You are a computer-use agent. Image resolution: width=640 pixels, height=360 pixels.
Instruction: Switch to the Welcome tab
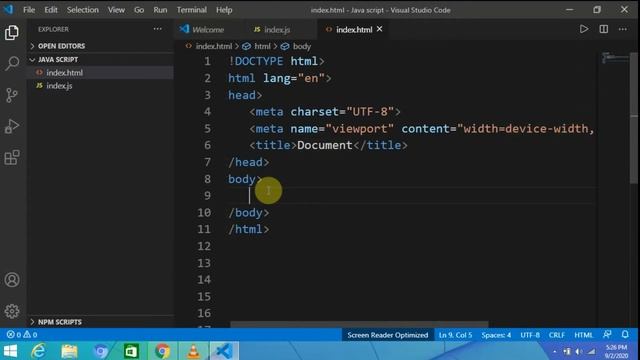click(208, 29)
